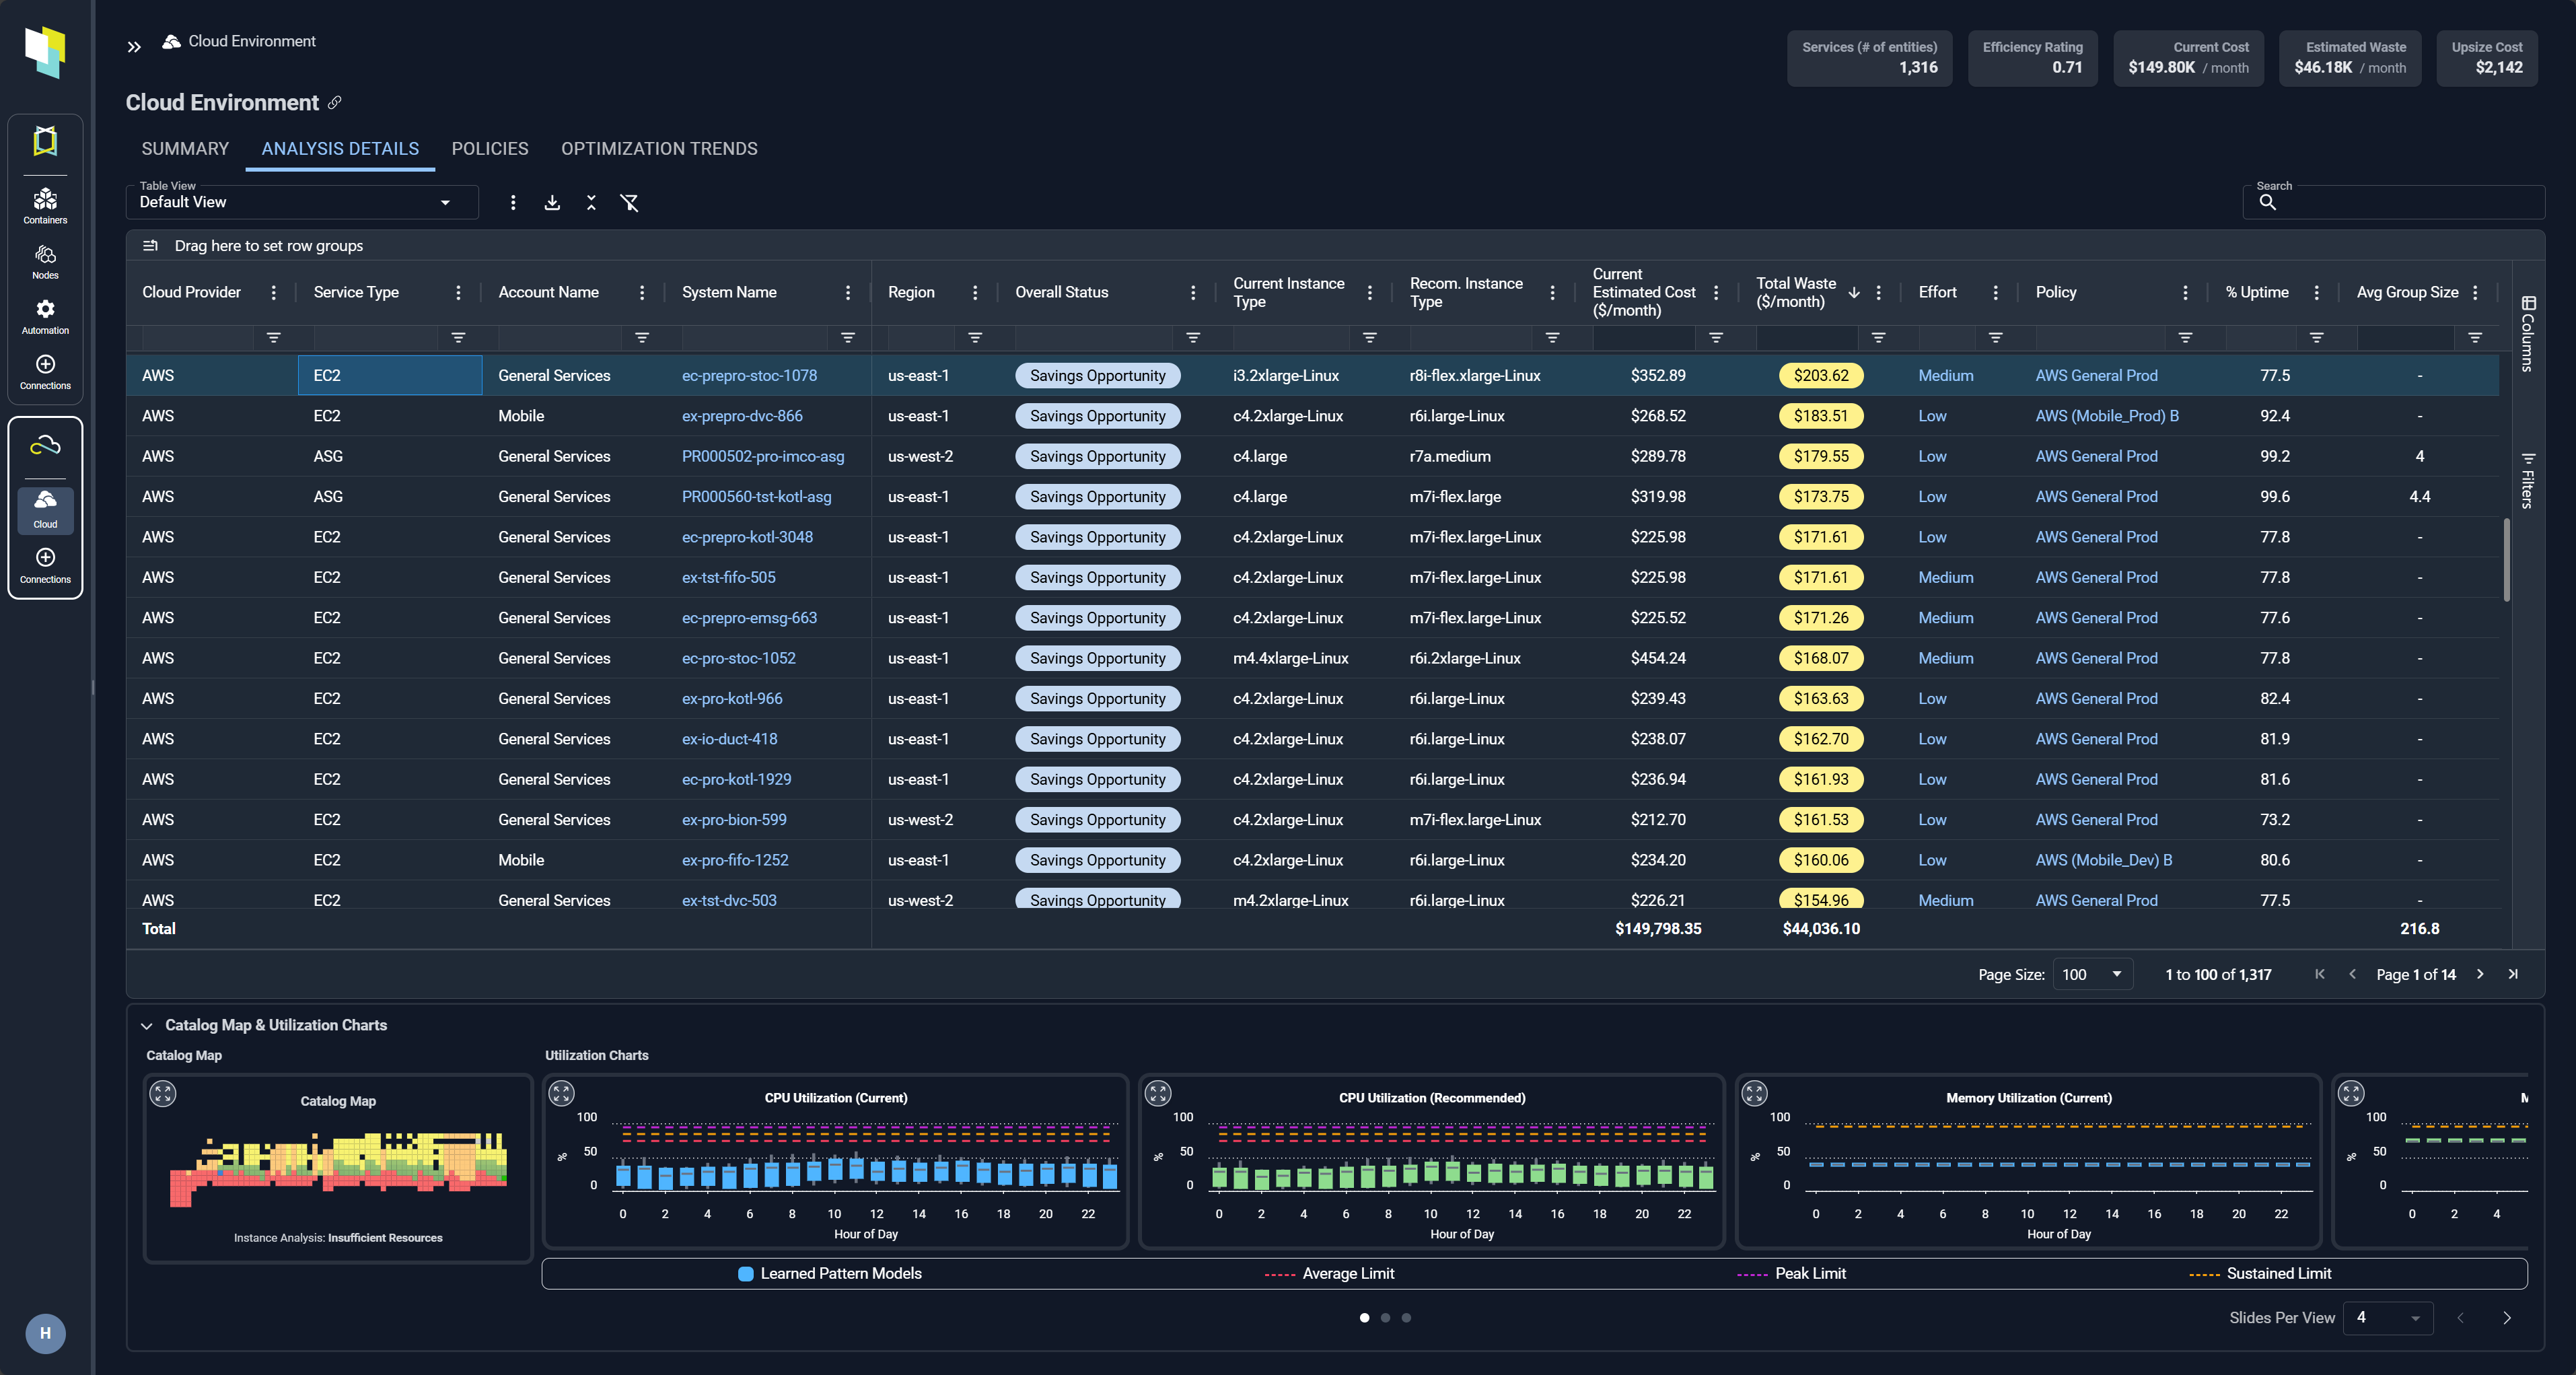The width and height of the screenshot is (2576, 1375).
Task: Click the Search input field
Action: [2400, 203]
